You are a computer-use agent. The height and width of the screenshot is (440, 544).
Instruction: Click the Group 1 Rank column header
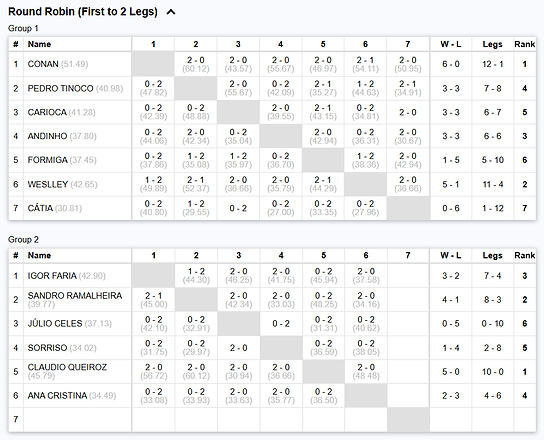[525, 44]
